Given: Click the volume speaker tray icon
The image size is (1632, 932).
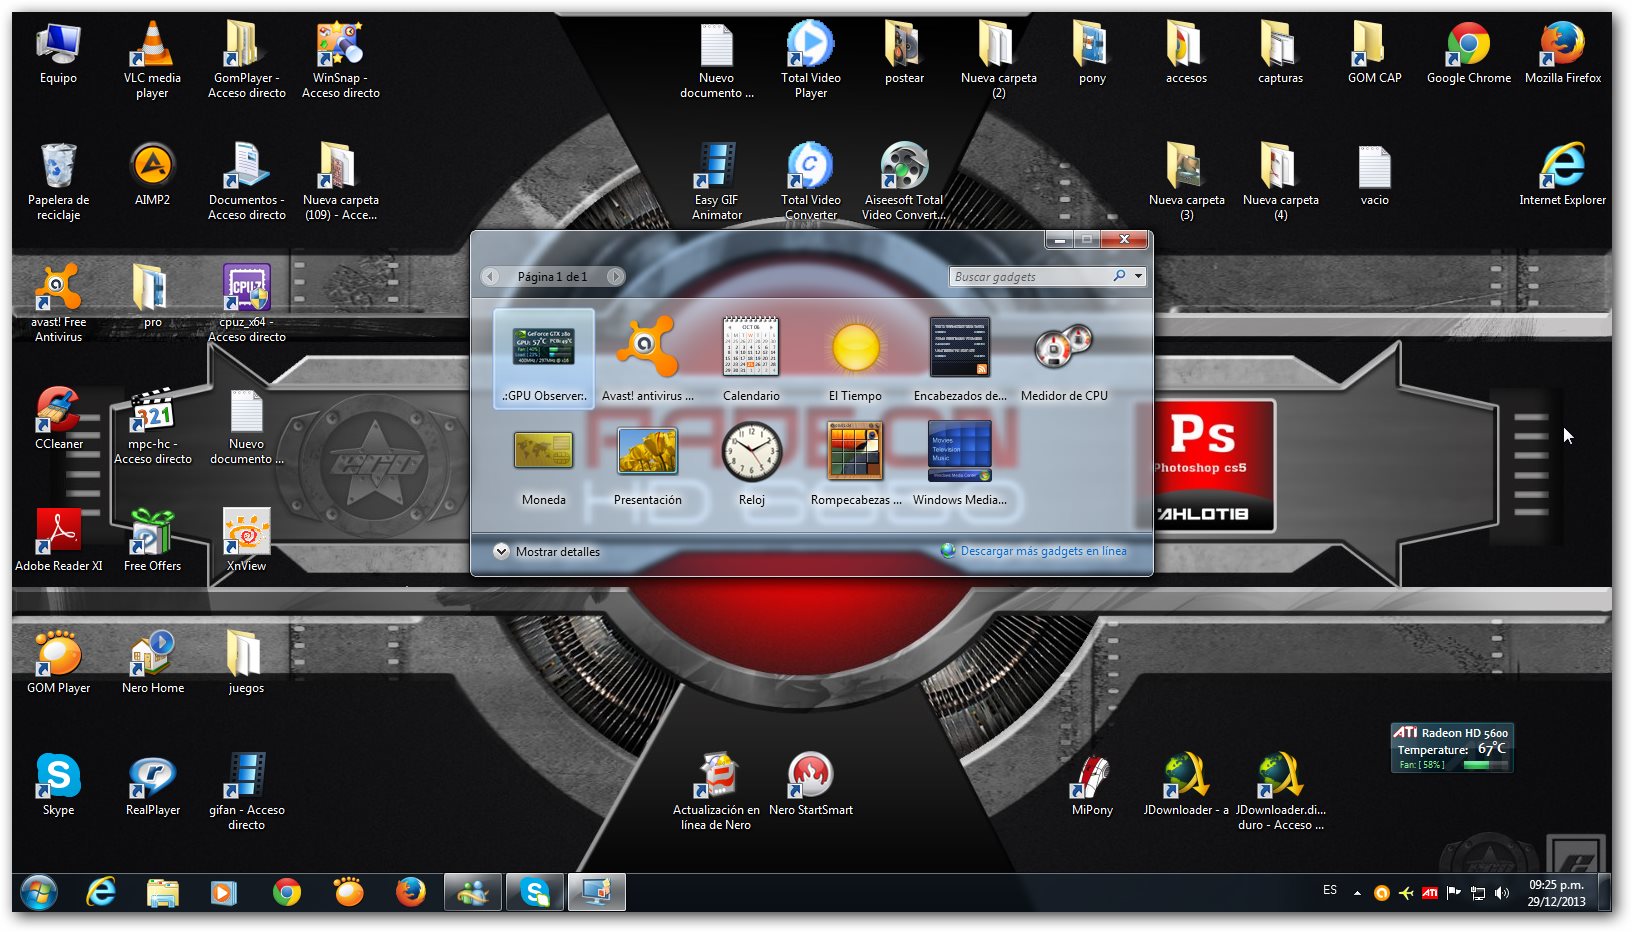Looking at the screenshot, I should pyautogui.click(x=1502, y=893).
